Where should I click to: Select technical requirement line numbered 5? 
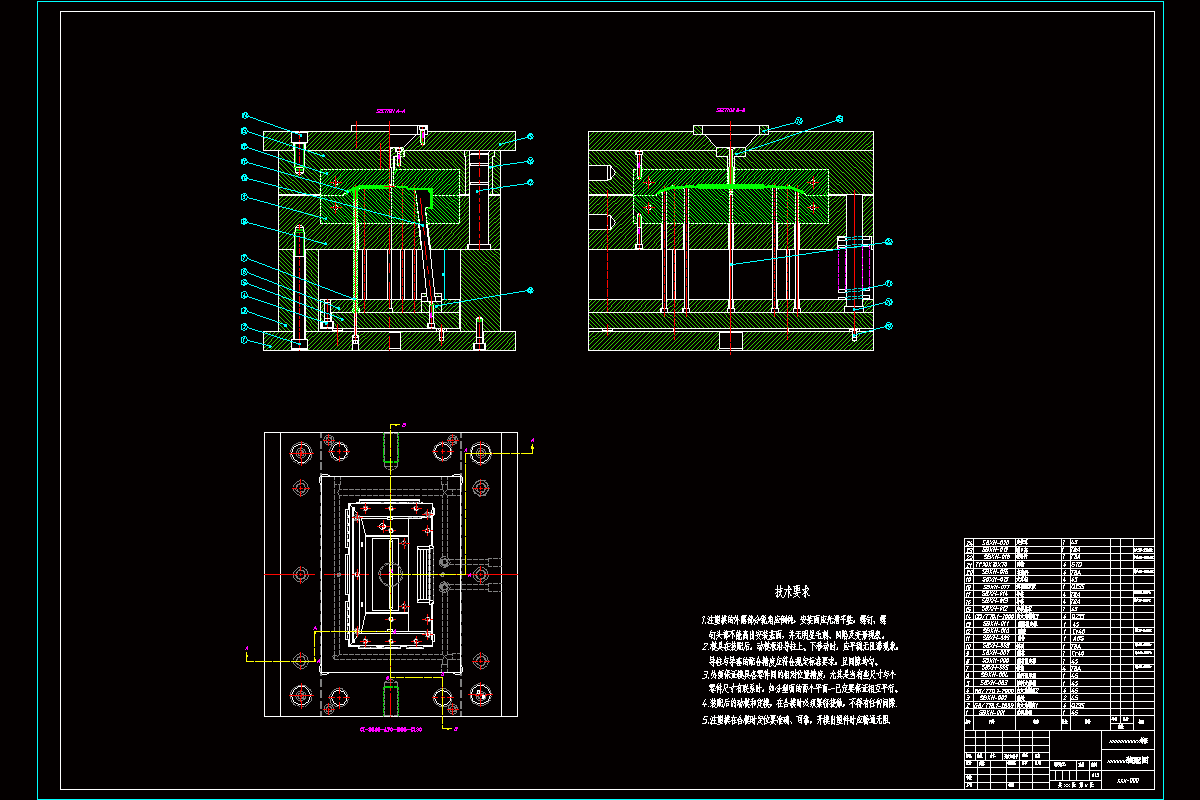coord(796,719)
